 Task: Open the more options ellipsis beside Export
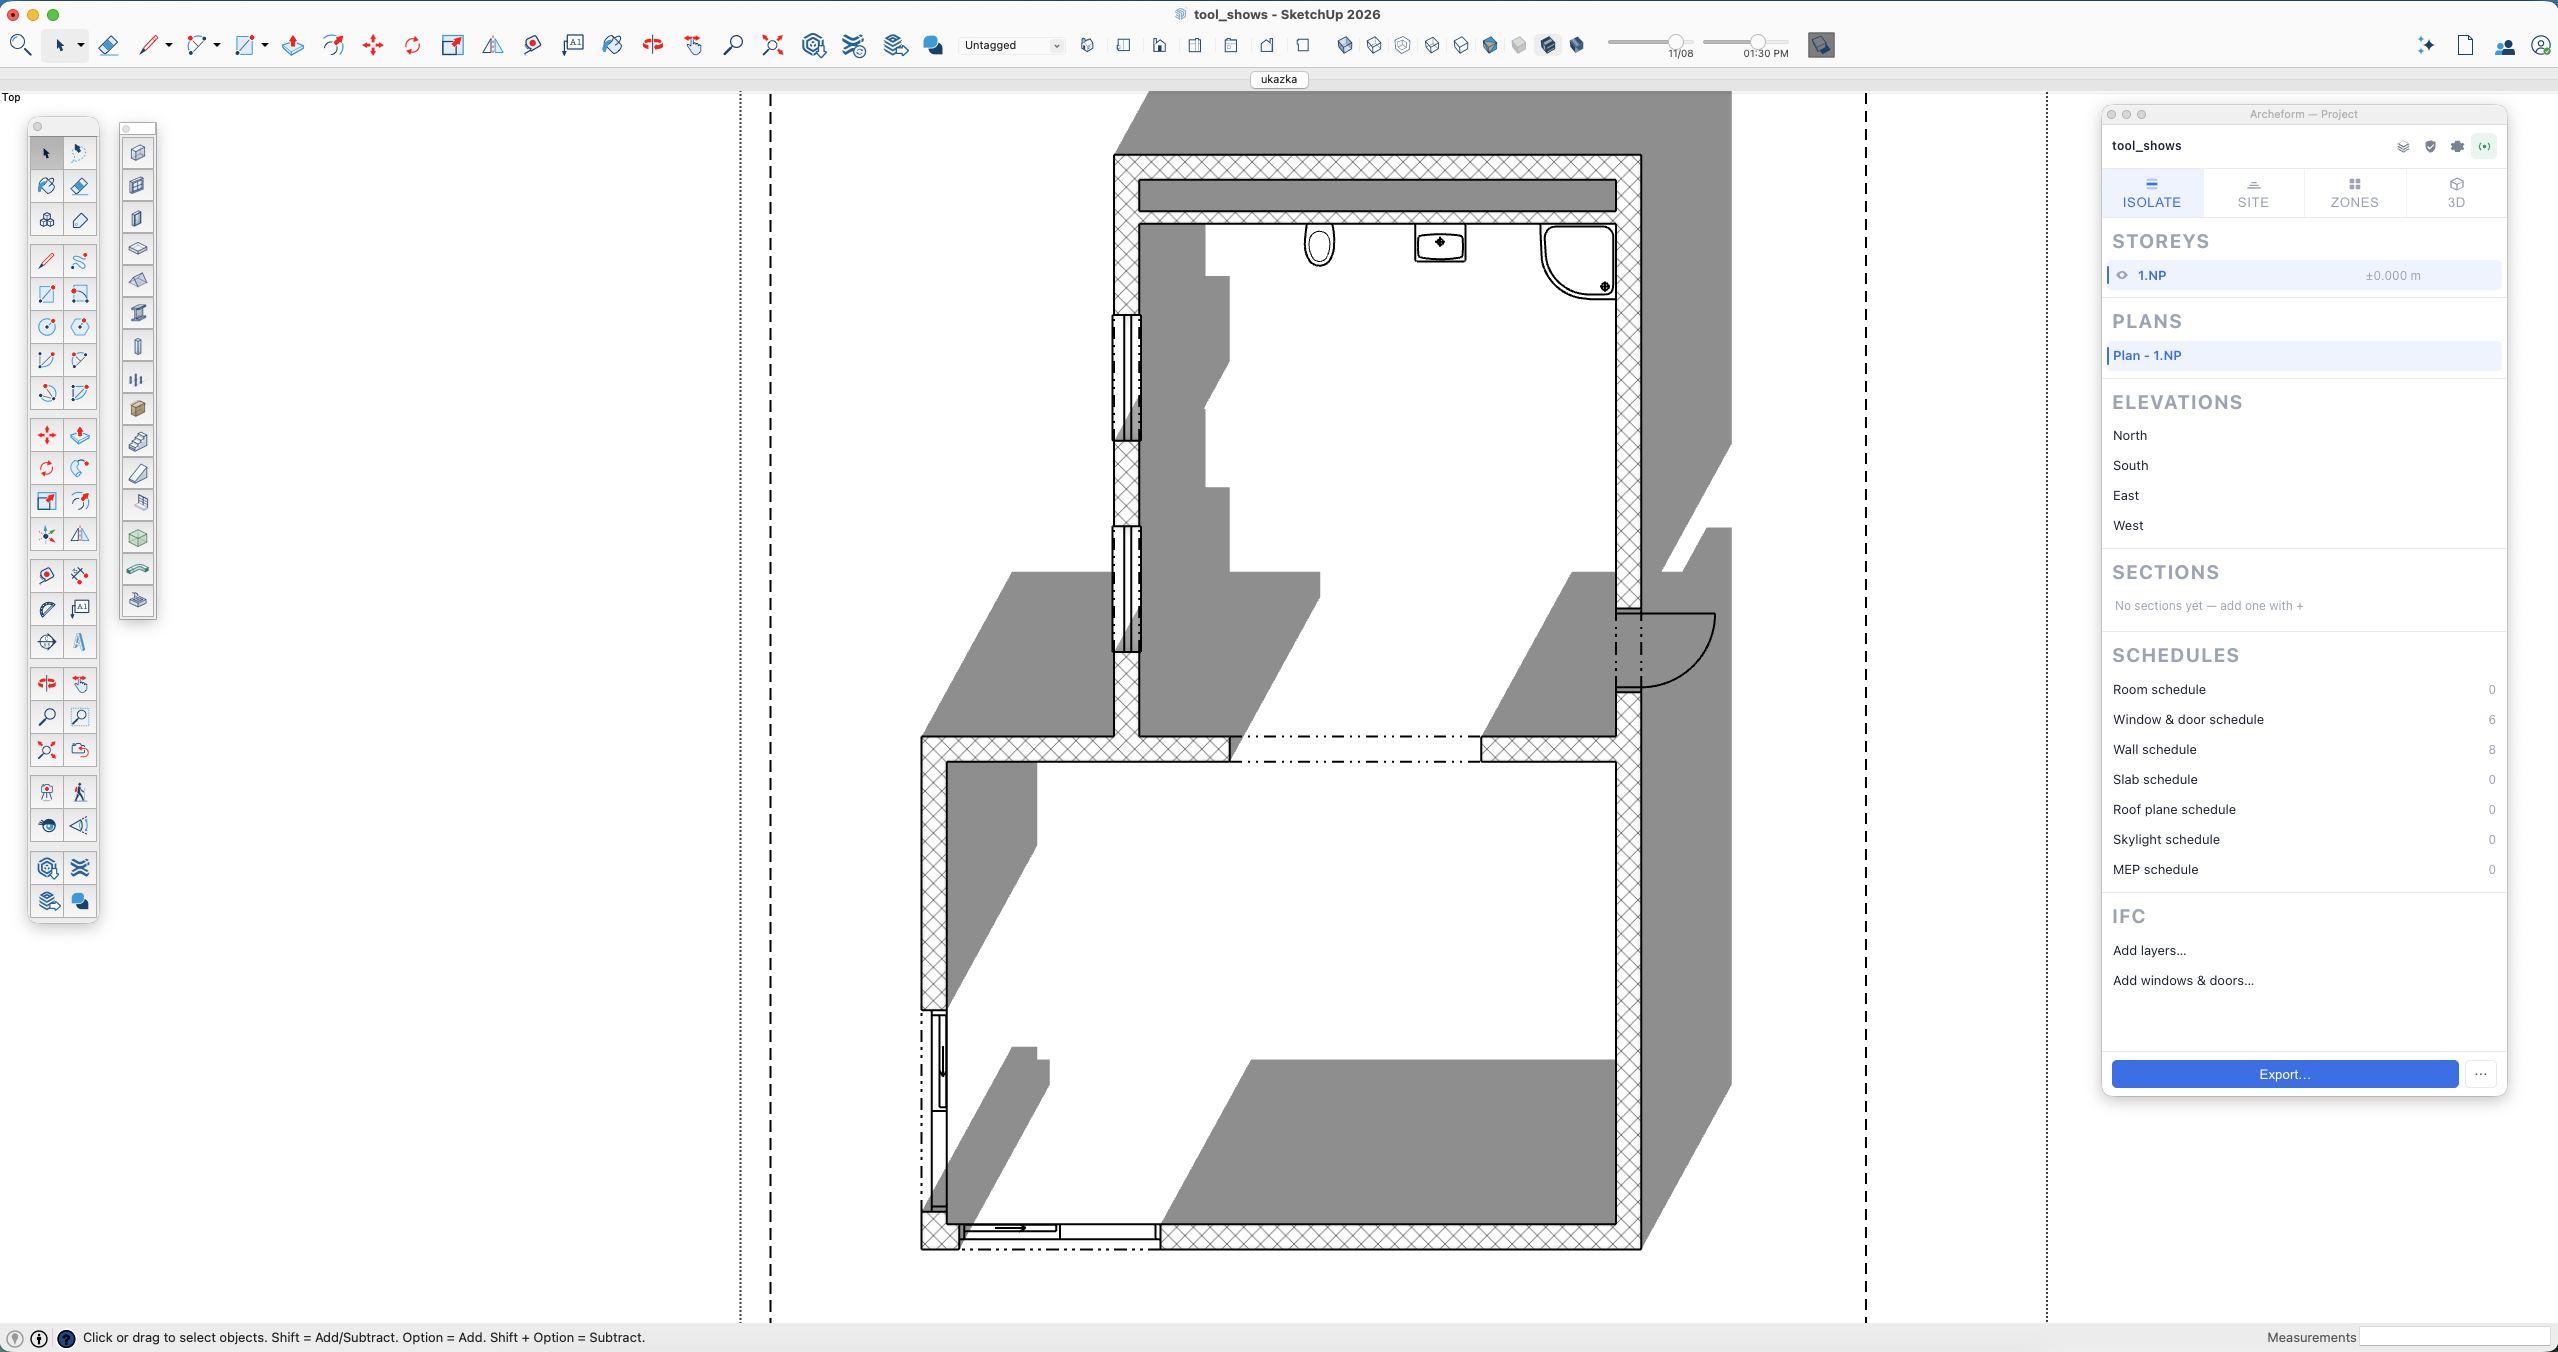tap(2481, 1074)
